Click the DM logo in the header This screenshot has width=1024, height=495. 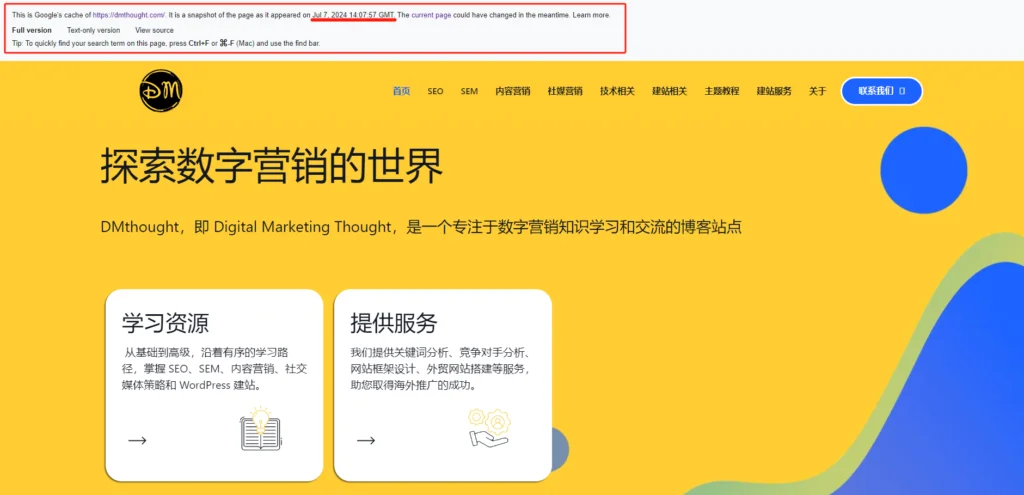click(x=160, y=91)
